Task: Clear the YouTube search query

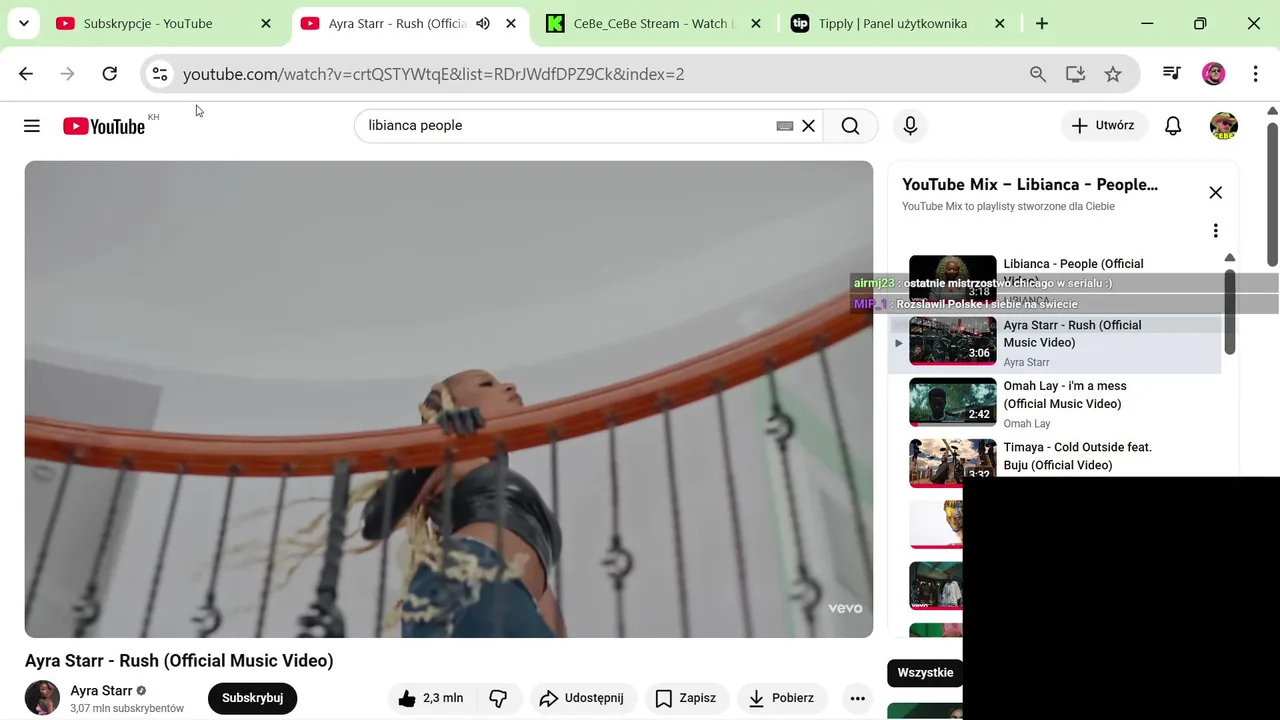Action: click(809, 126)
